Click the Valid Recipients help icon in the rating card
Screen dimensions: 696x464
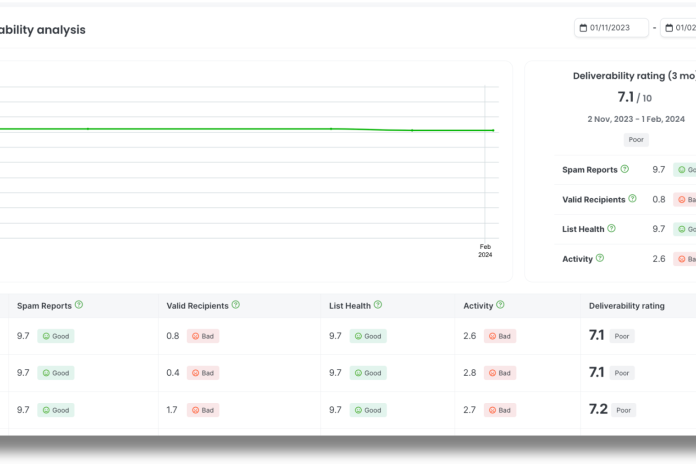(x=635, y=199)
